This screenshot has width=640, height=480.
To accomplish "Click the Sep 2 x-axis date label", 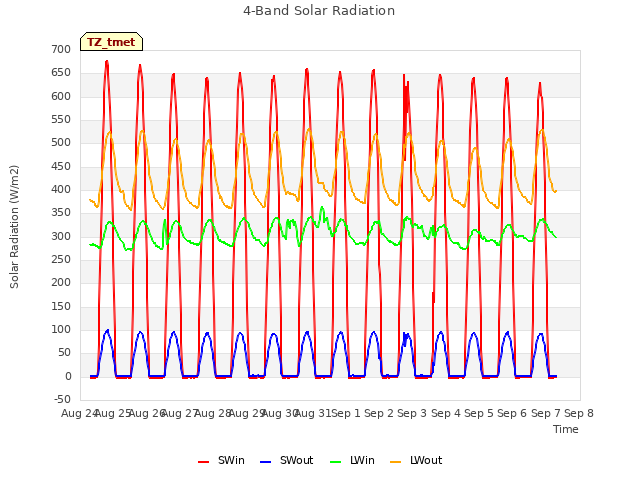I will click(x=379, y=413).
